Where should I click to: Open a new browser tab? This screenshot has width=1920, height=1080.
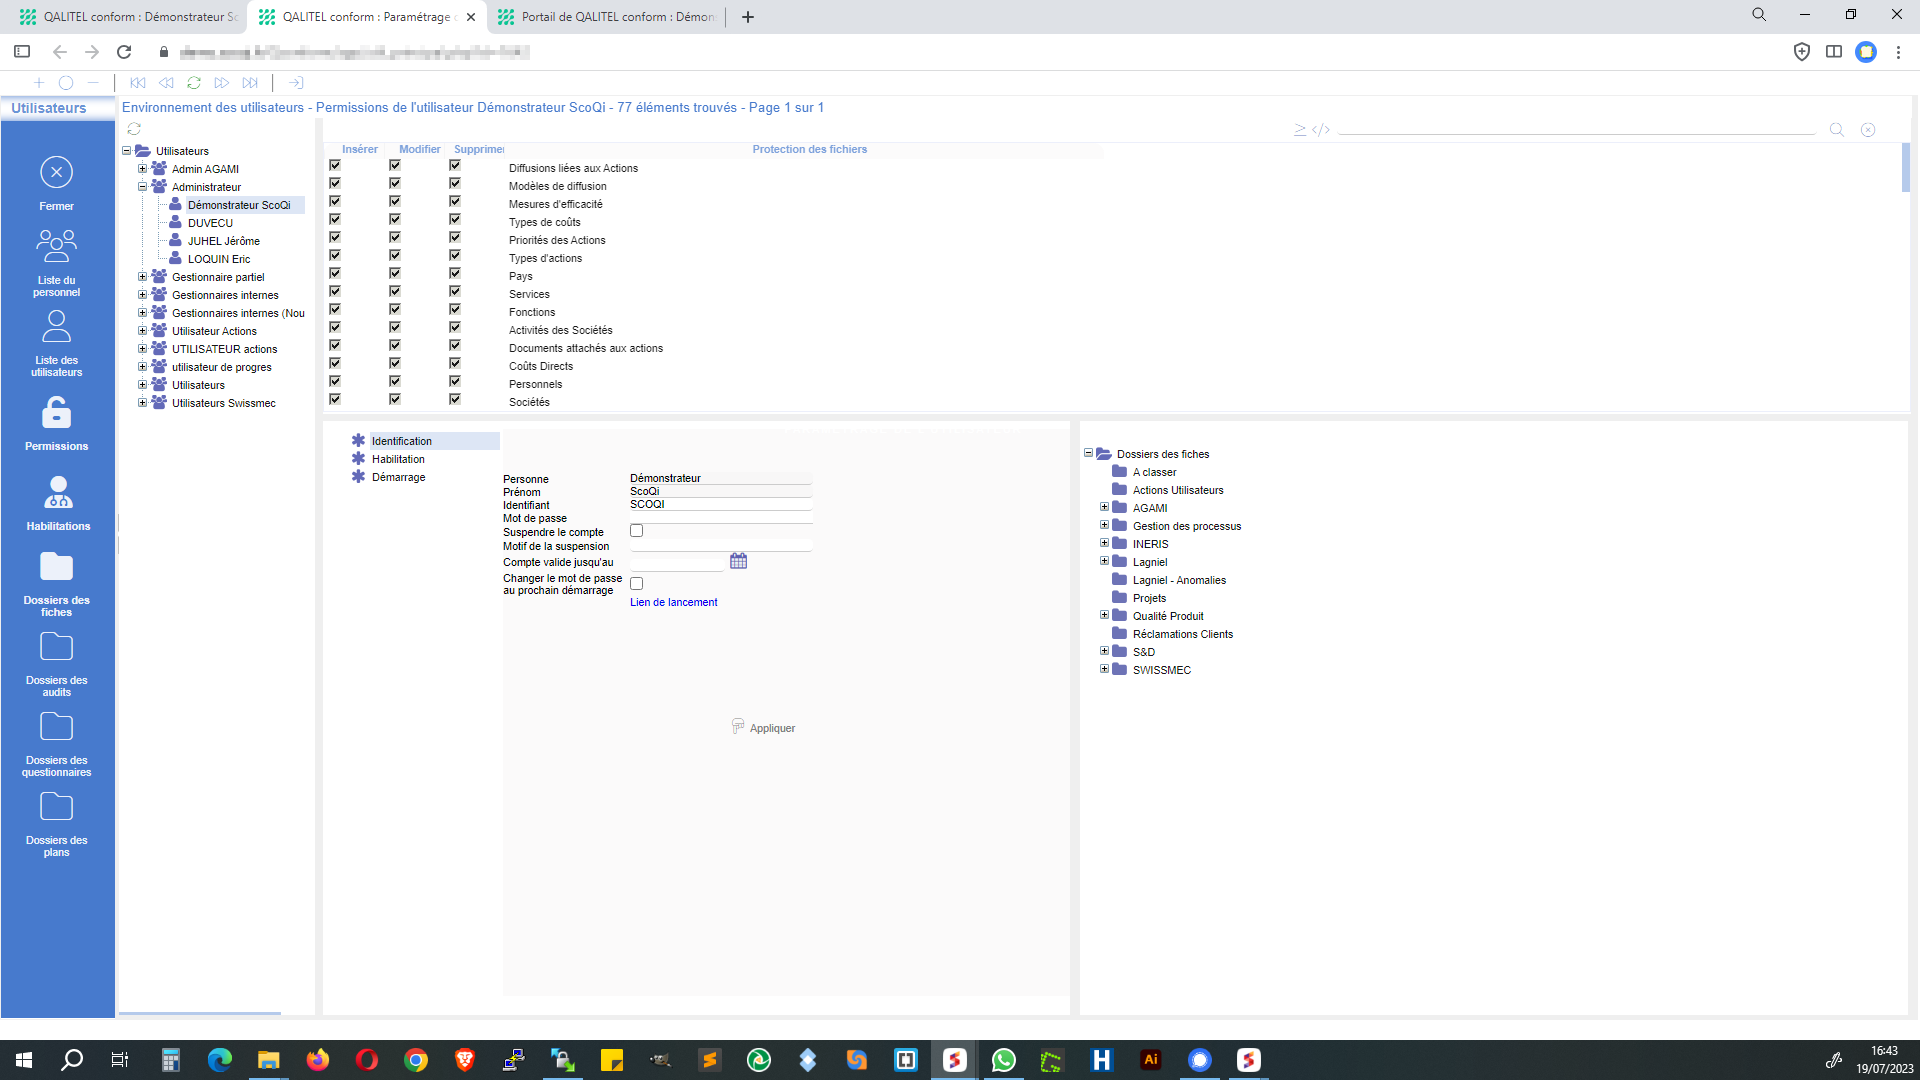coord(748,17)
